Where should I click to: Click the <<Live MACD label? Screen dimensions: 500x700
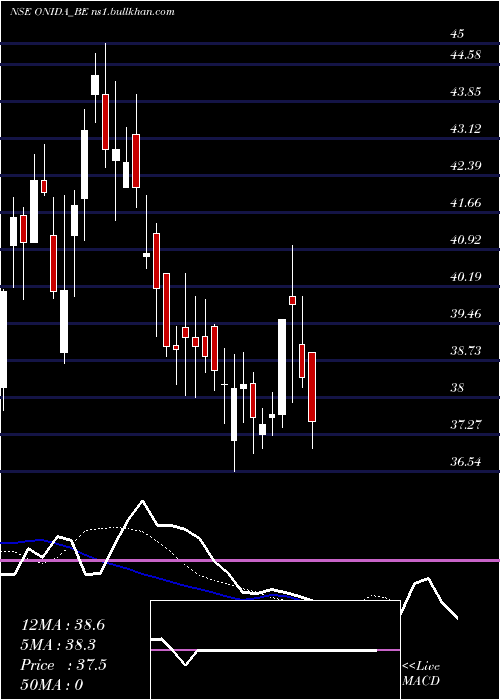[x=421, y=674]
